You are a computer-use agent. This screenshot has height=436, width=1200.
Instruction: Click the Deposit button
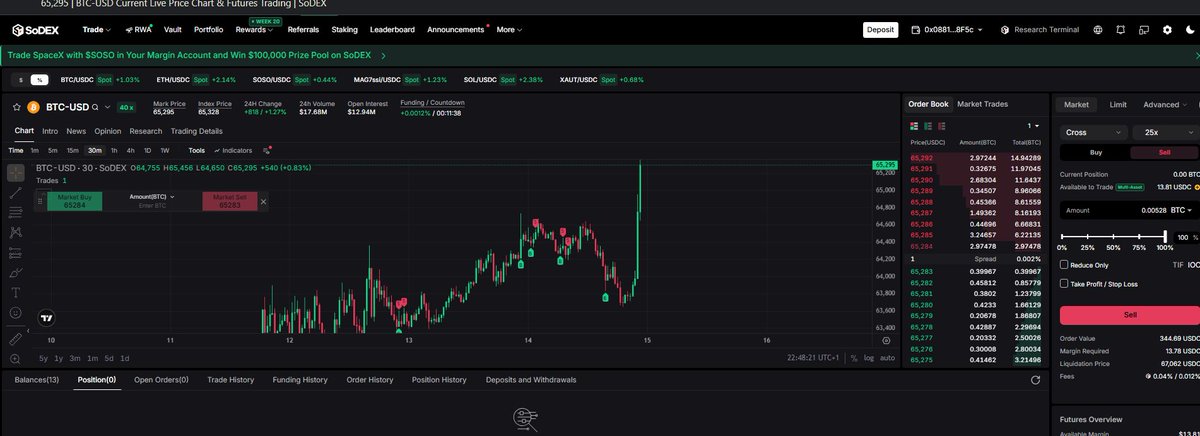pos(880,30)
